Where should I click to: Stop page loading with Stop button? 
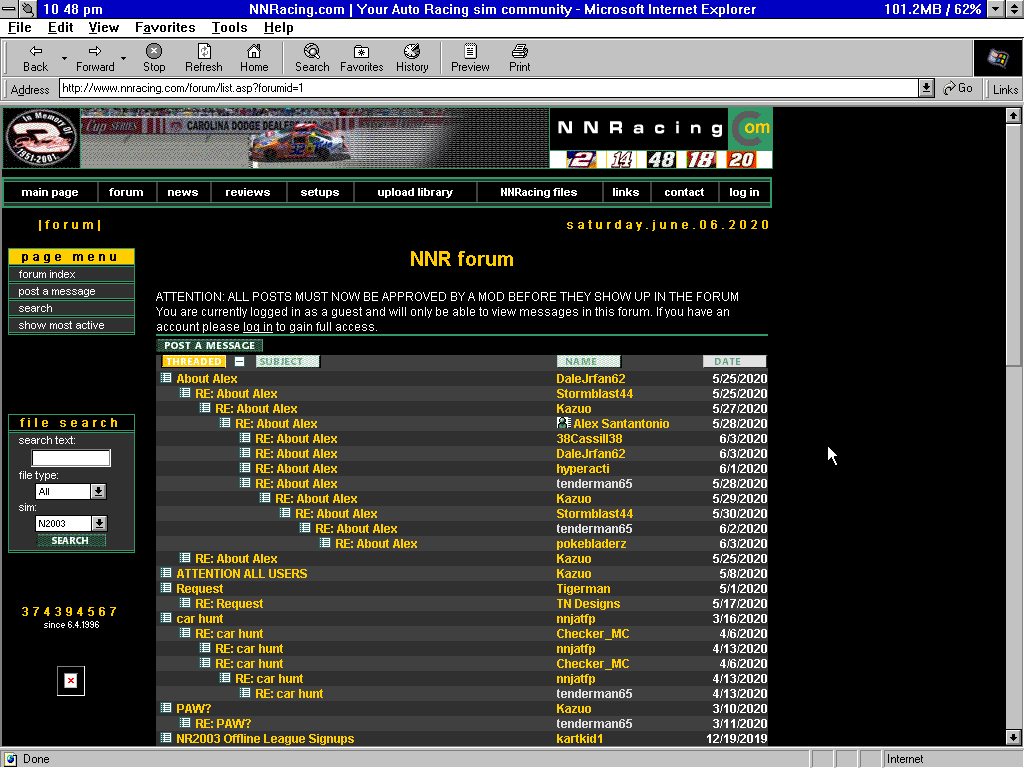pyautogui.click(x=154, y=58)
